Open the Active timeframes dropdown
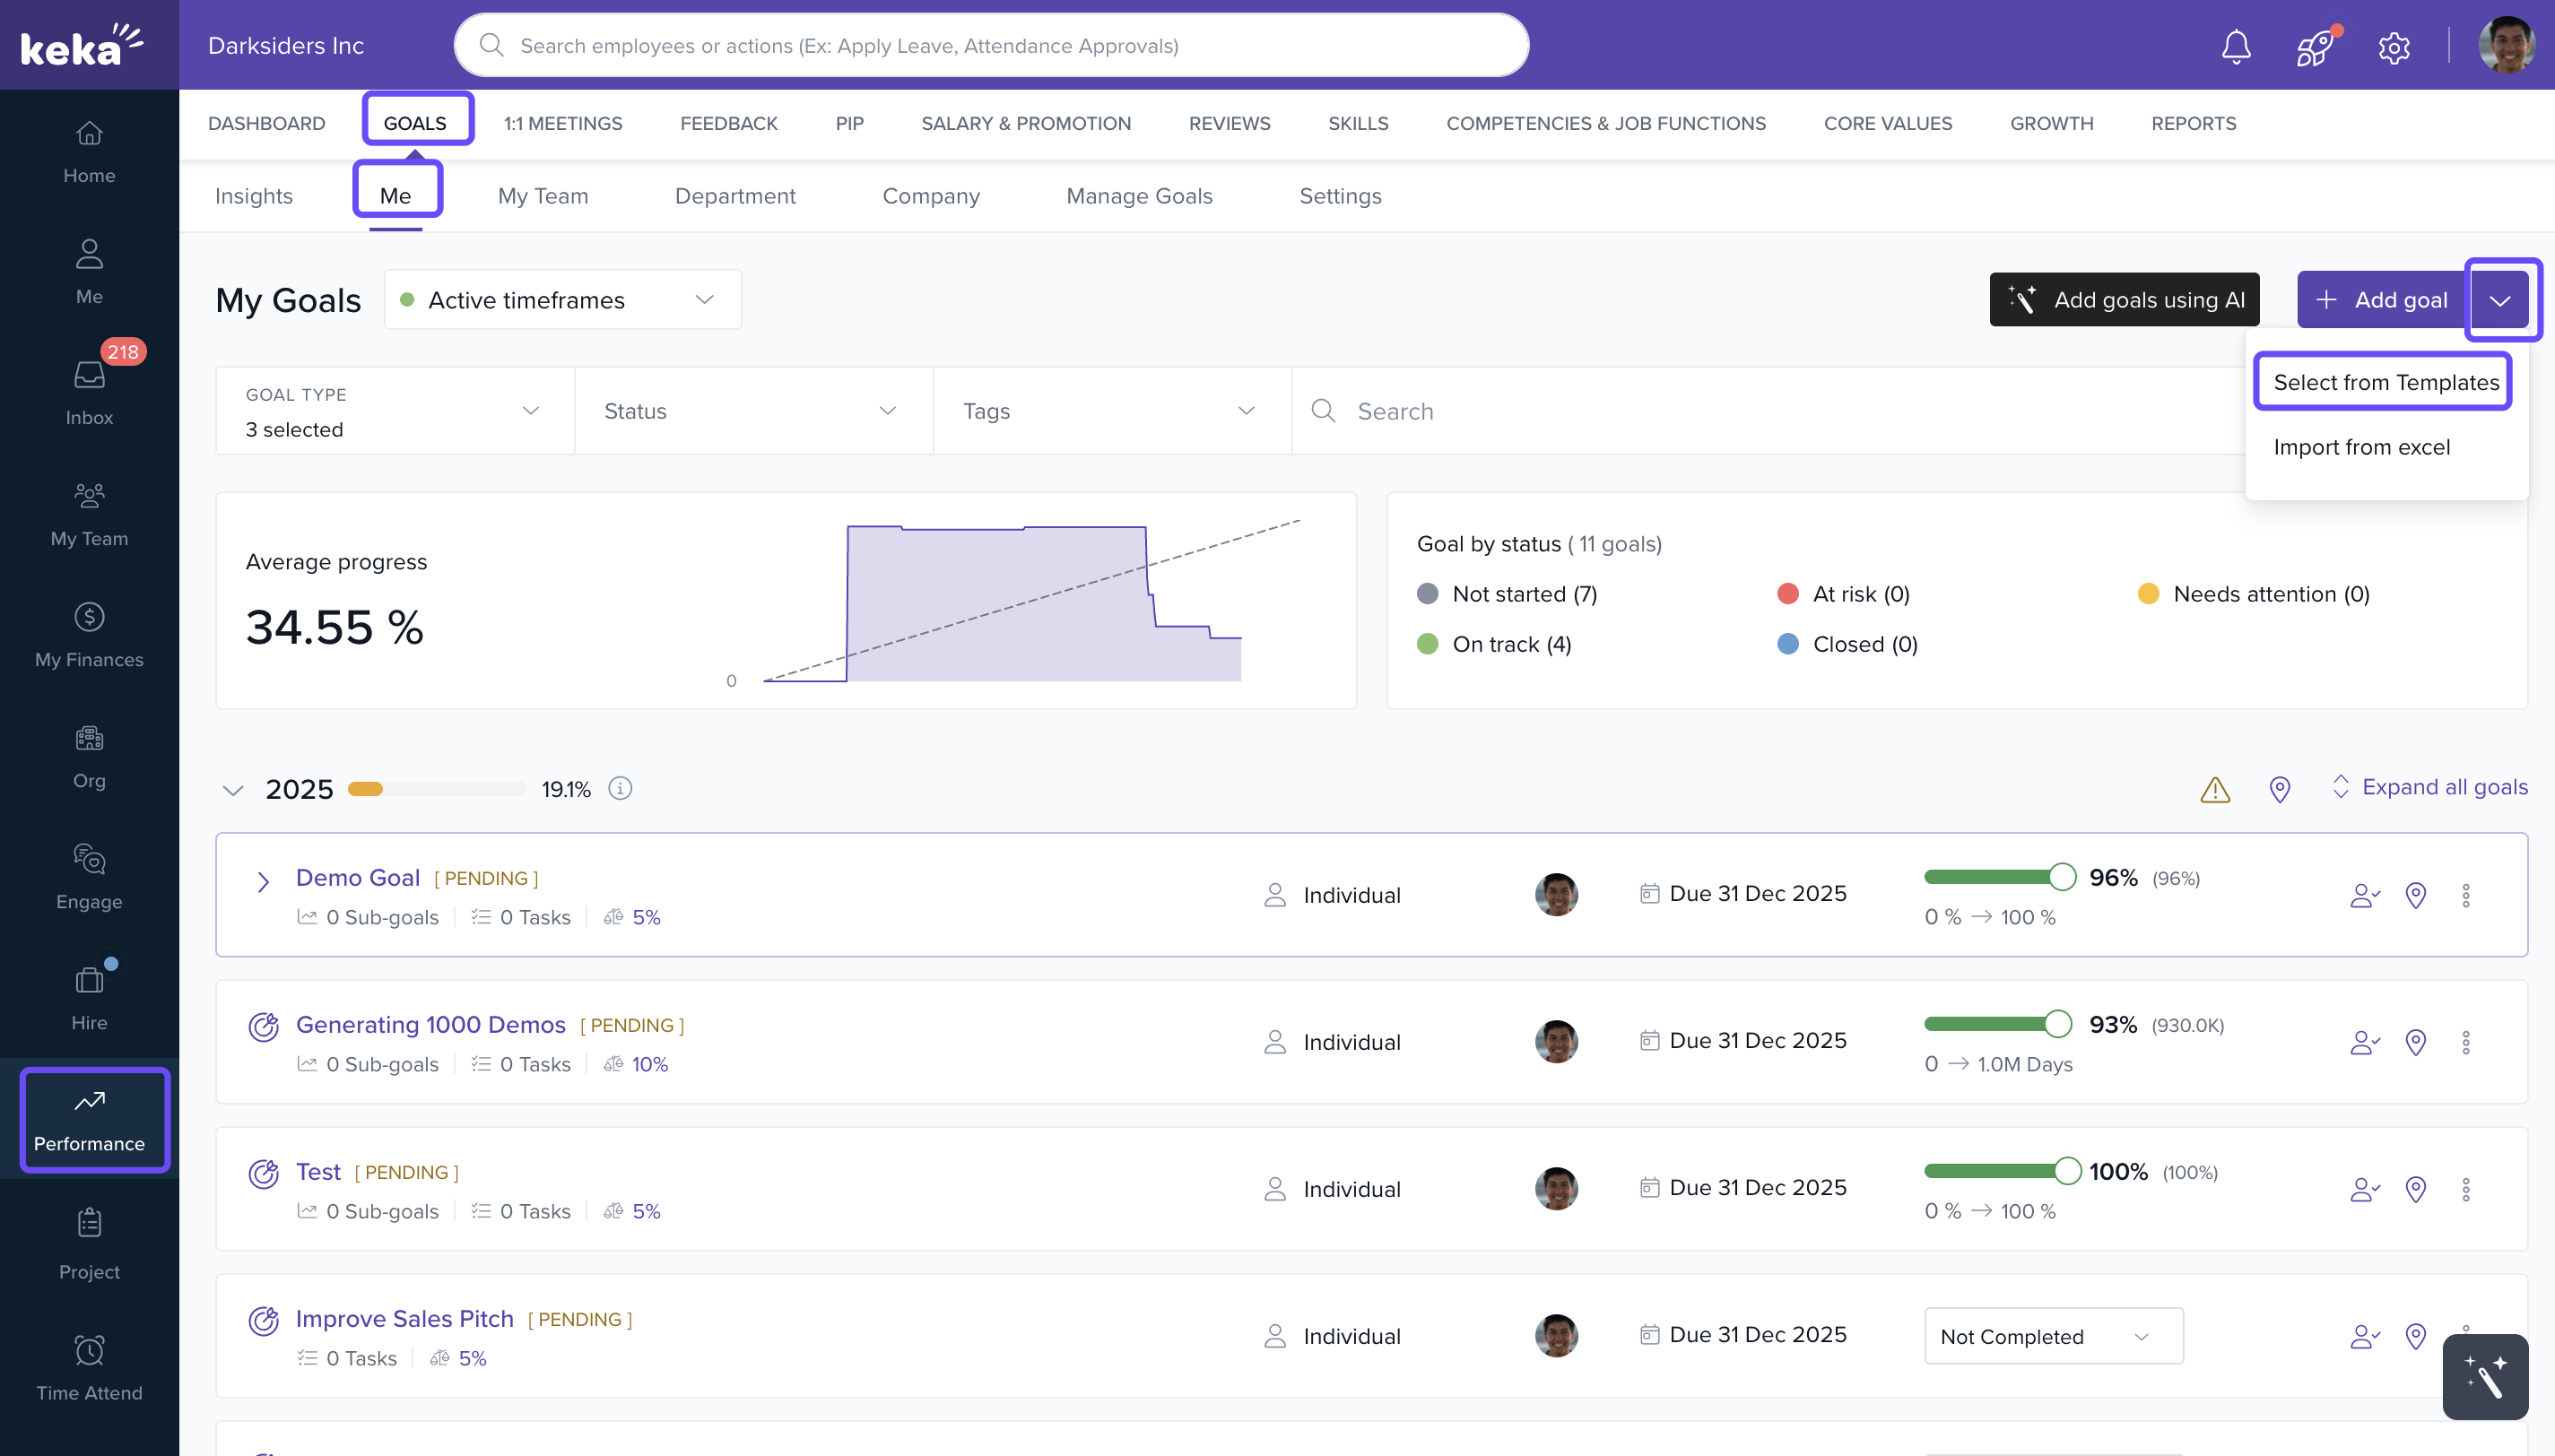Image resolution: width=2555 pixels, height=1456 pixels. point(562,300)
